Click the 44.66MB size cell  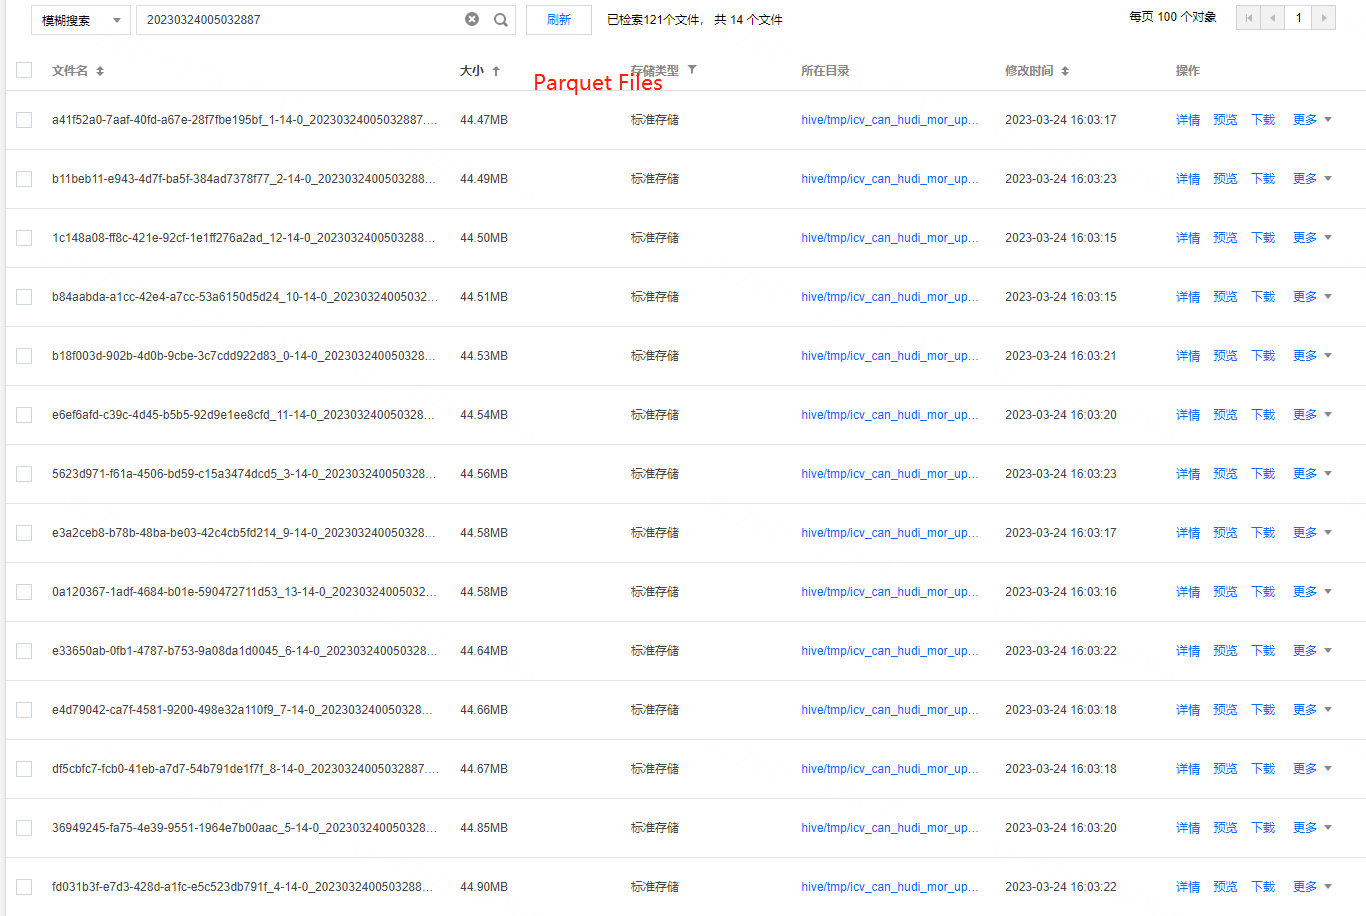484,710
